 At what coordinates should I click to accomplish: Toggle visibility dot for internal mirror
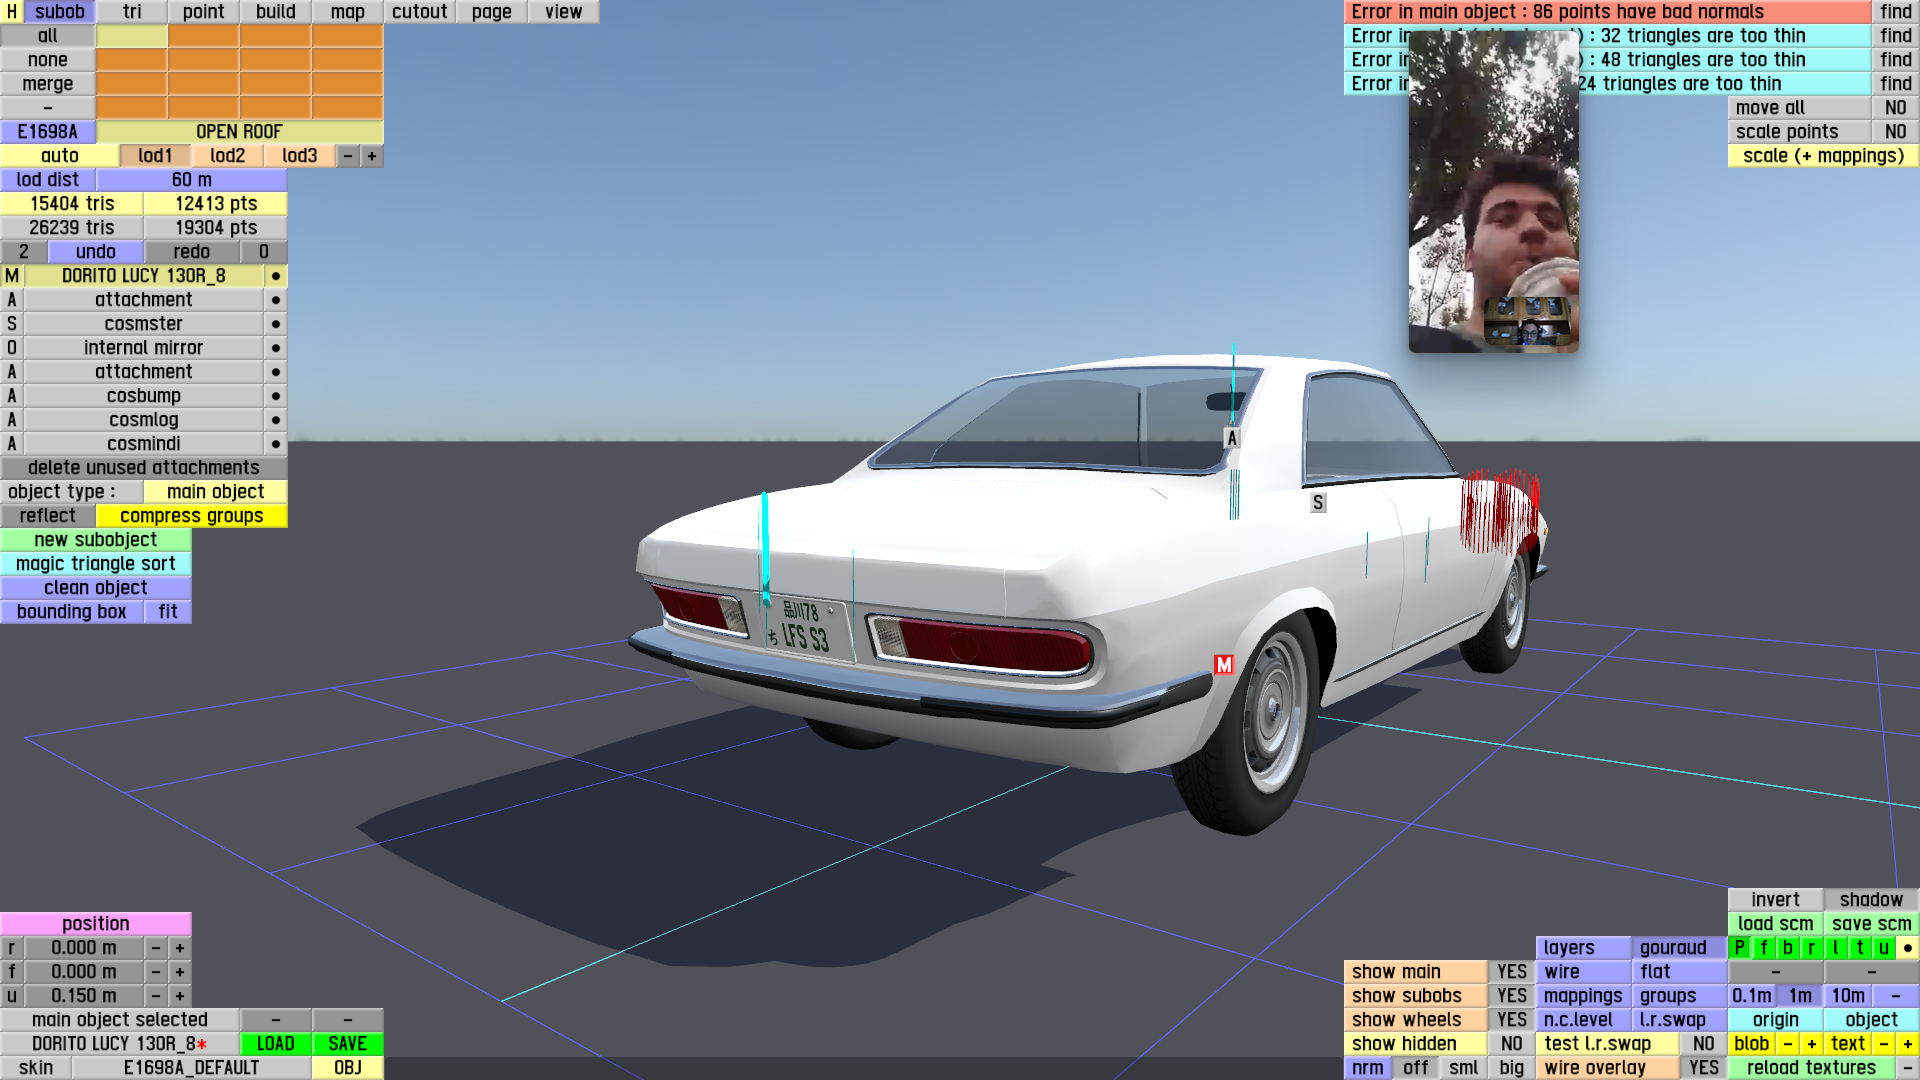275,348
